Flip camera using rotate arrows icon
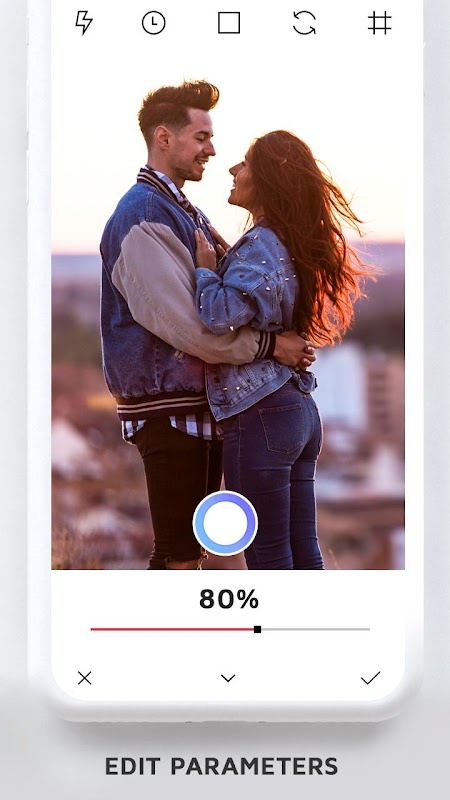The width and height of the screenshot is (450, 800). (304, 23)
